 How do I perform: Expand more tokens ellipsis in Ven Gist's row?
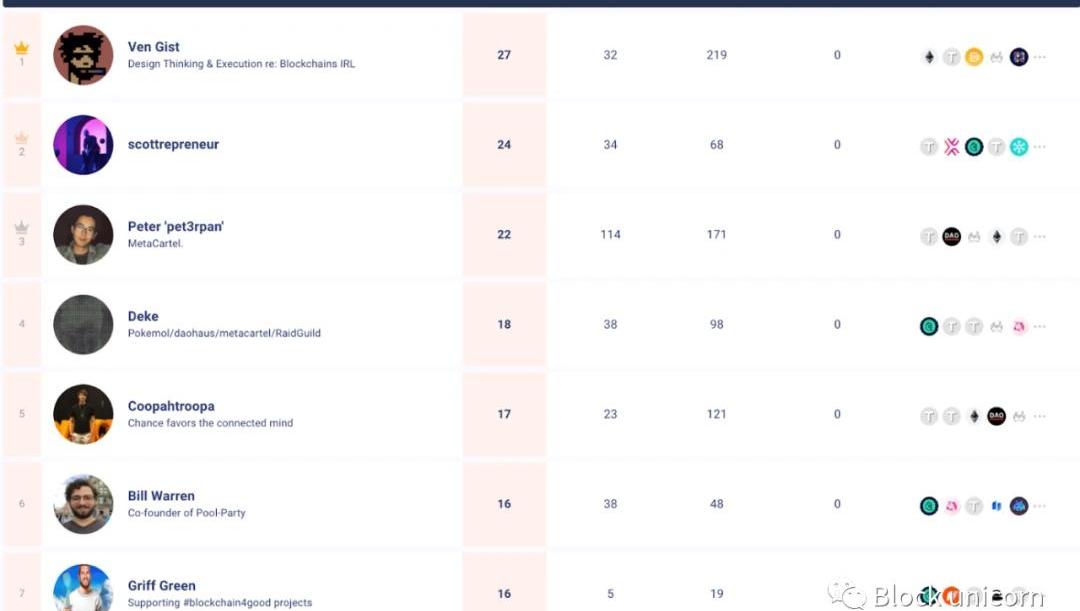pos(1040,58)
